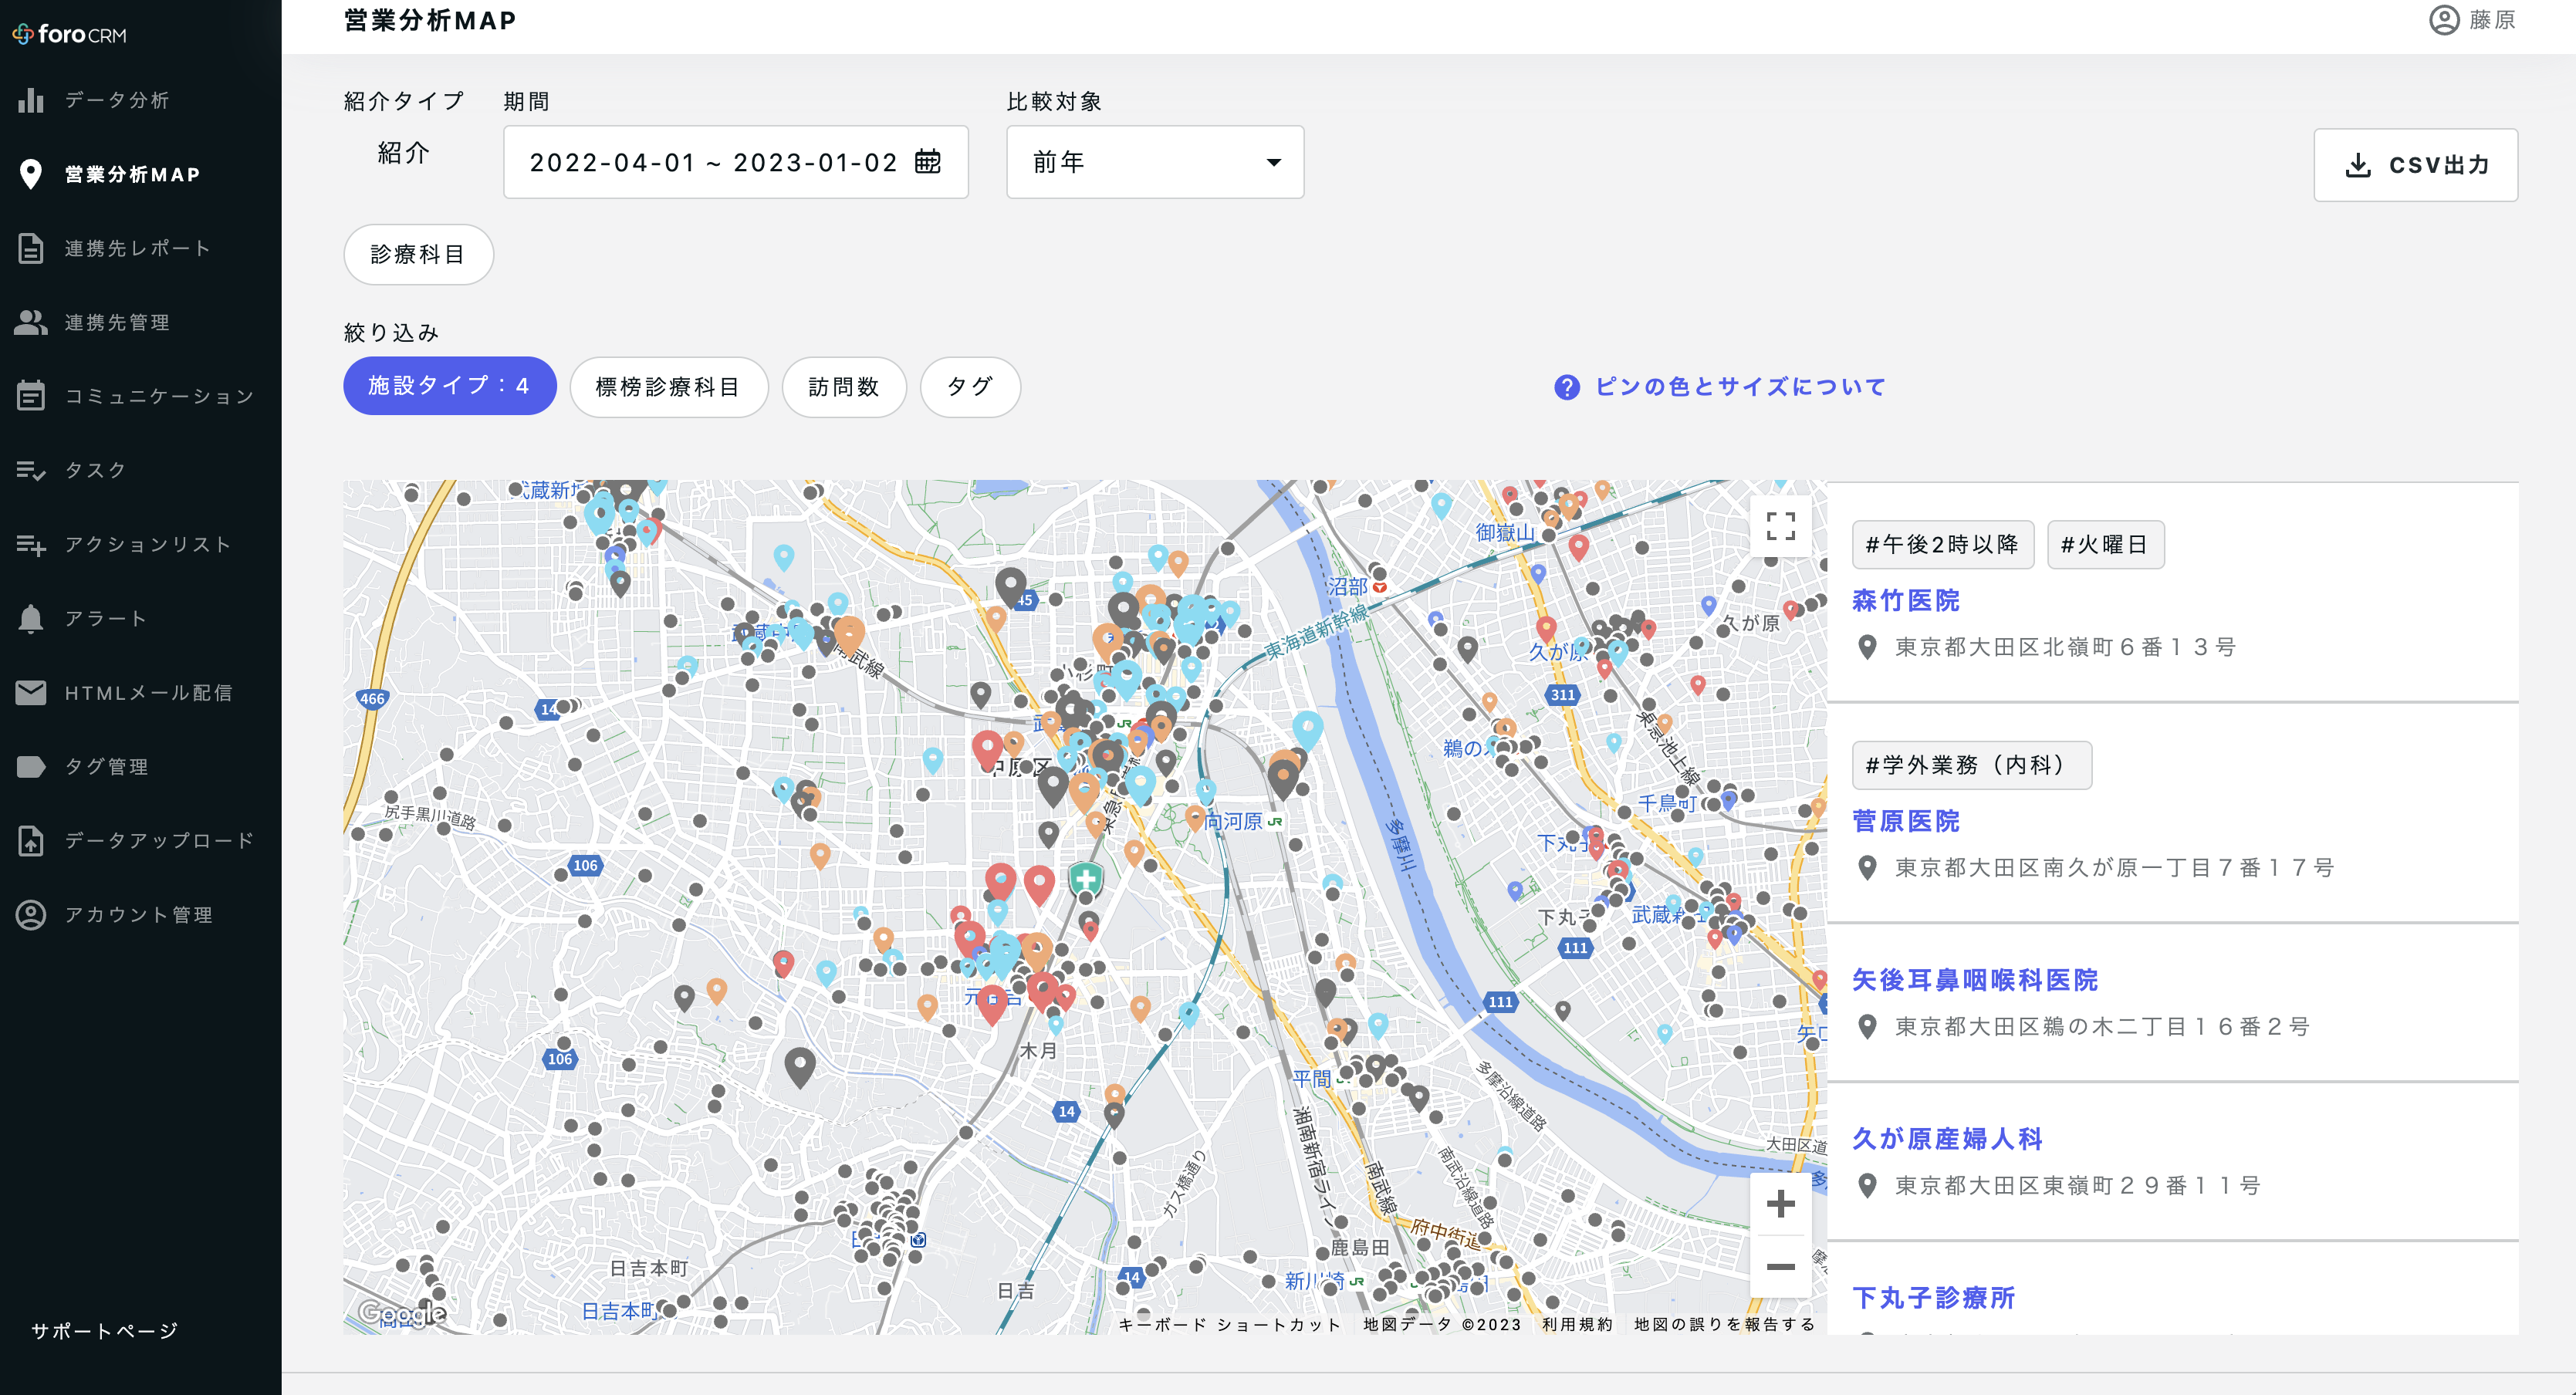
Task: Go to アラート menu item
Action: coord(106,618)
